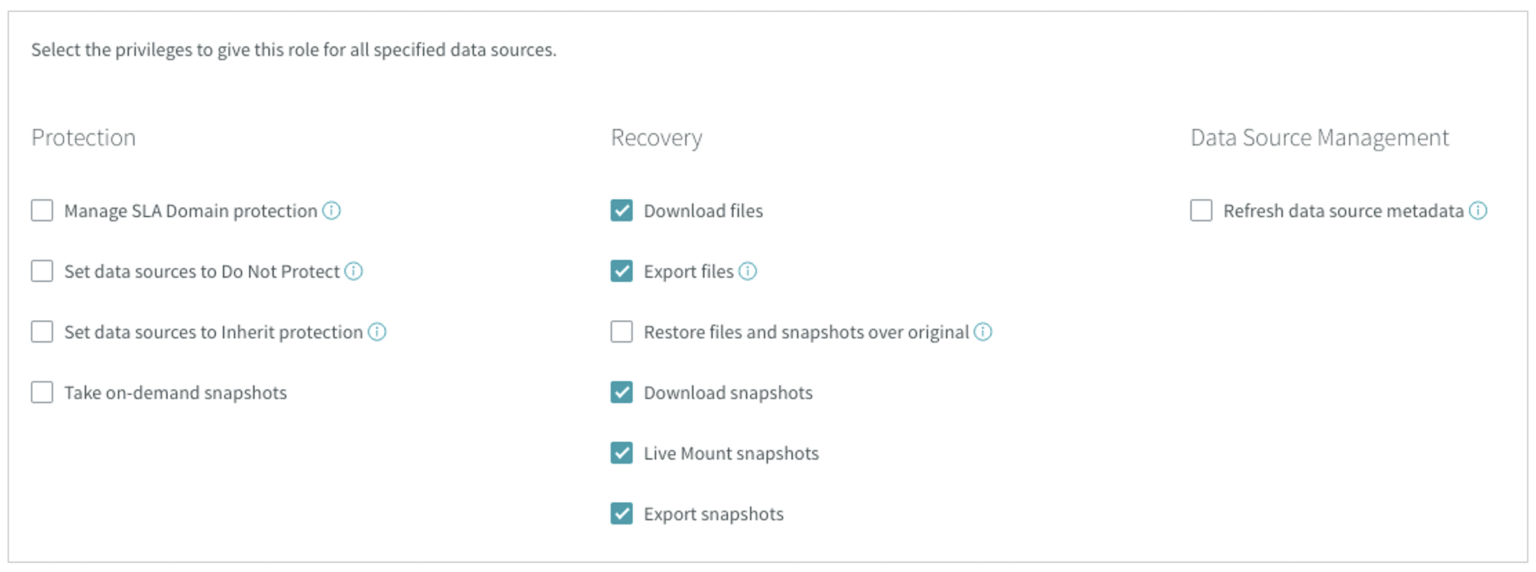
Task: Uncheck Download snapshots privilege
Action: click(622, 393)
